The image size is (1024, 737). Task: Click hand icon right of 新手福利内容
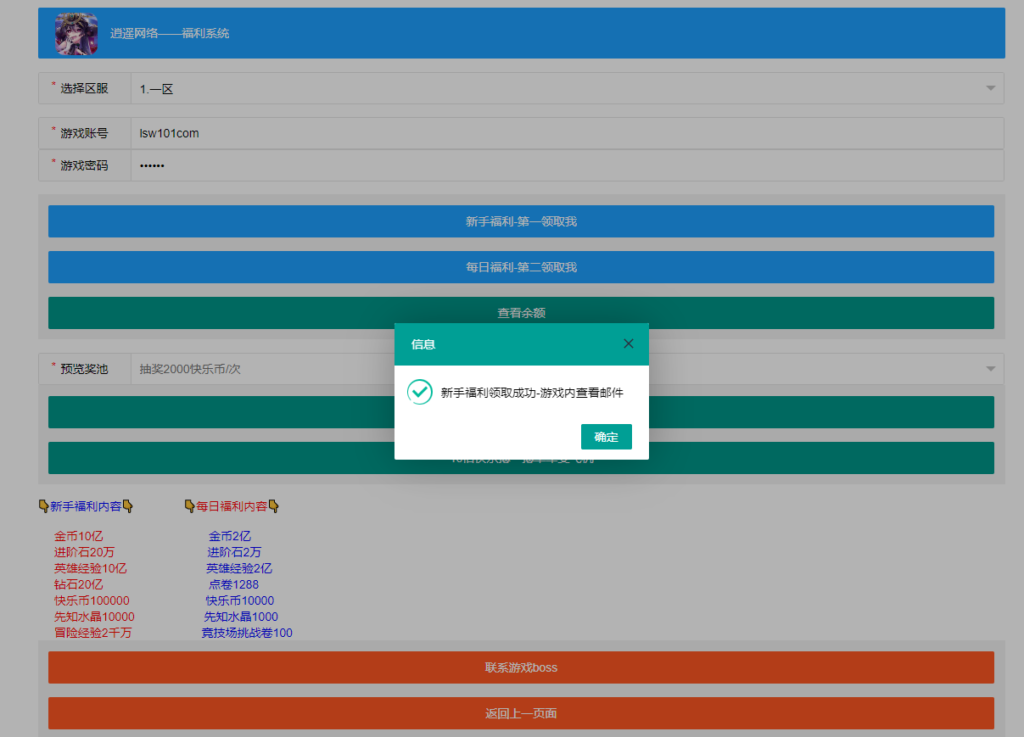[128, 507]
